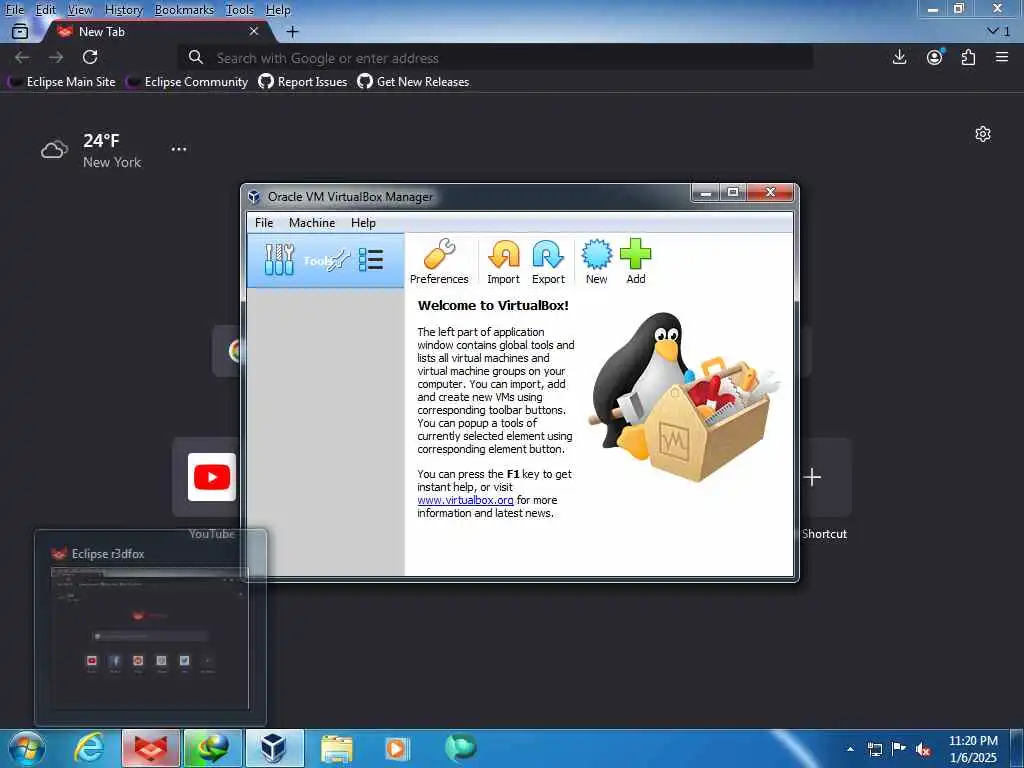Click the Eclipse r3dfox window preview thumbnail

point(150,638)
